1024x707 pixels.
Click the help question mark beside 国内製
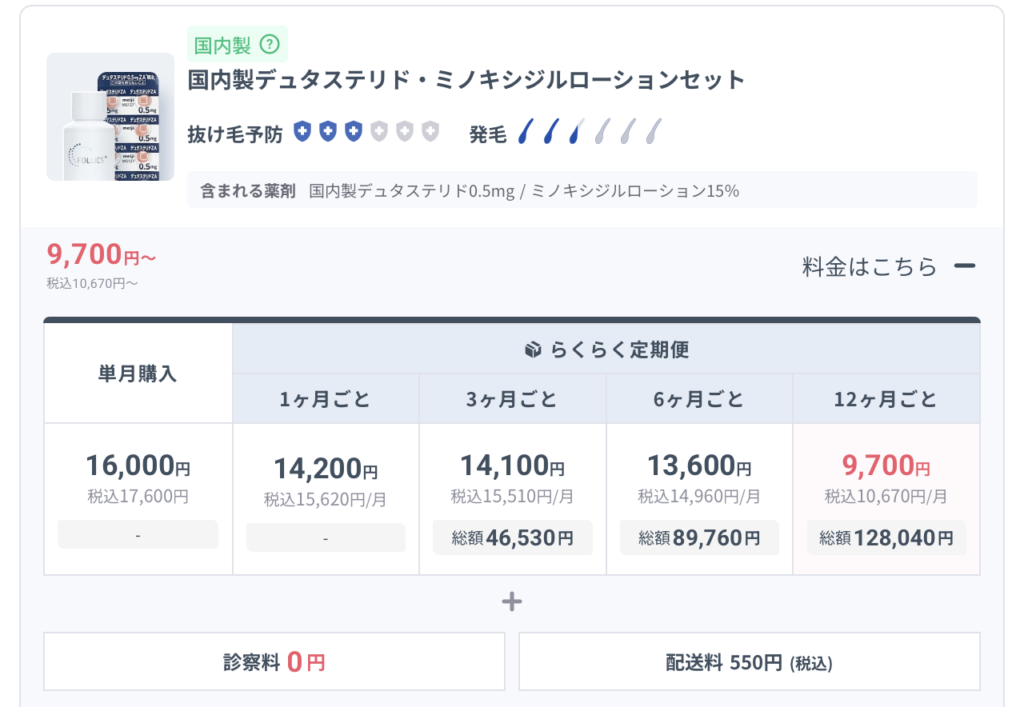pyautogui.click(x=269, y=44)
